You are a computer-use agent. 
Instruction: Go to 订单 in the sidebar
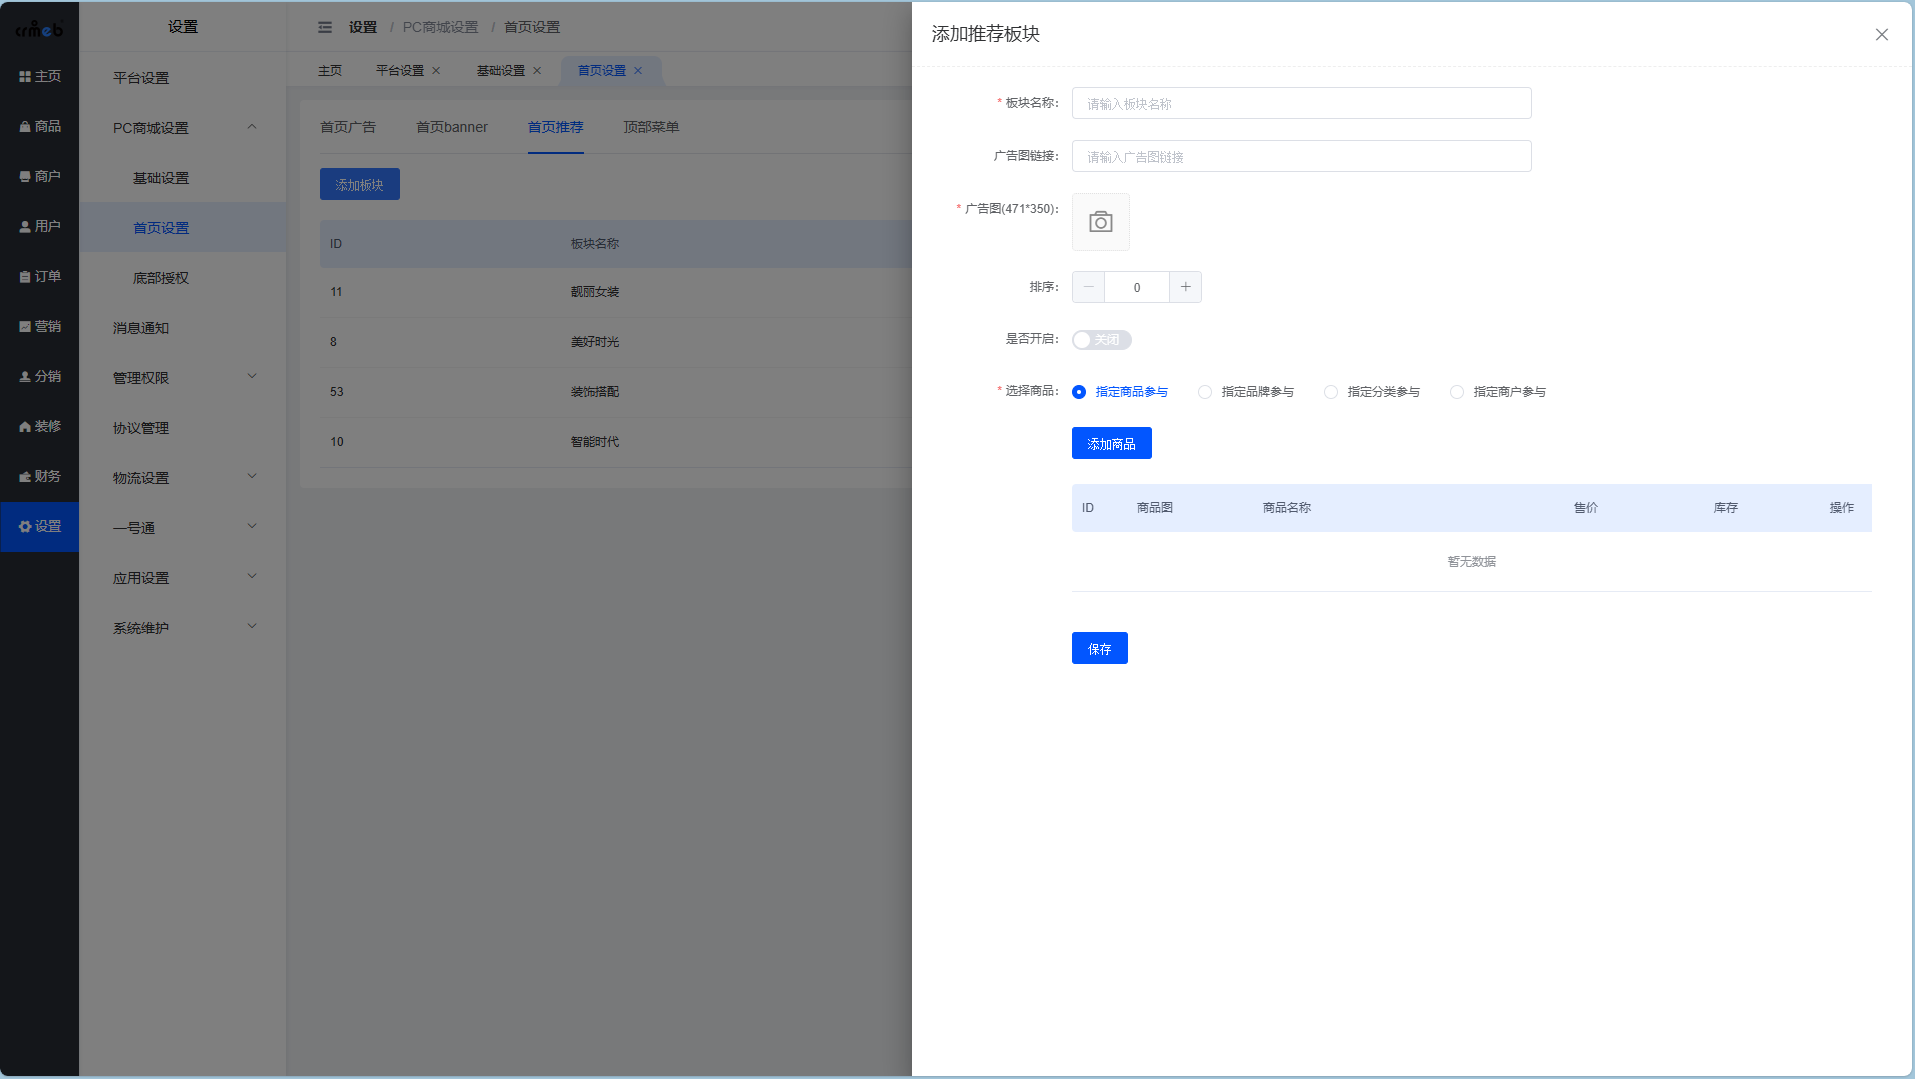(40, 276)
